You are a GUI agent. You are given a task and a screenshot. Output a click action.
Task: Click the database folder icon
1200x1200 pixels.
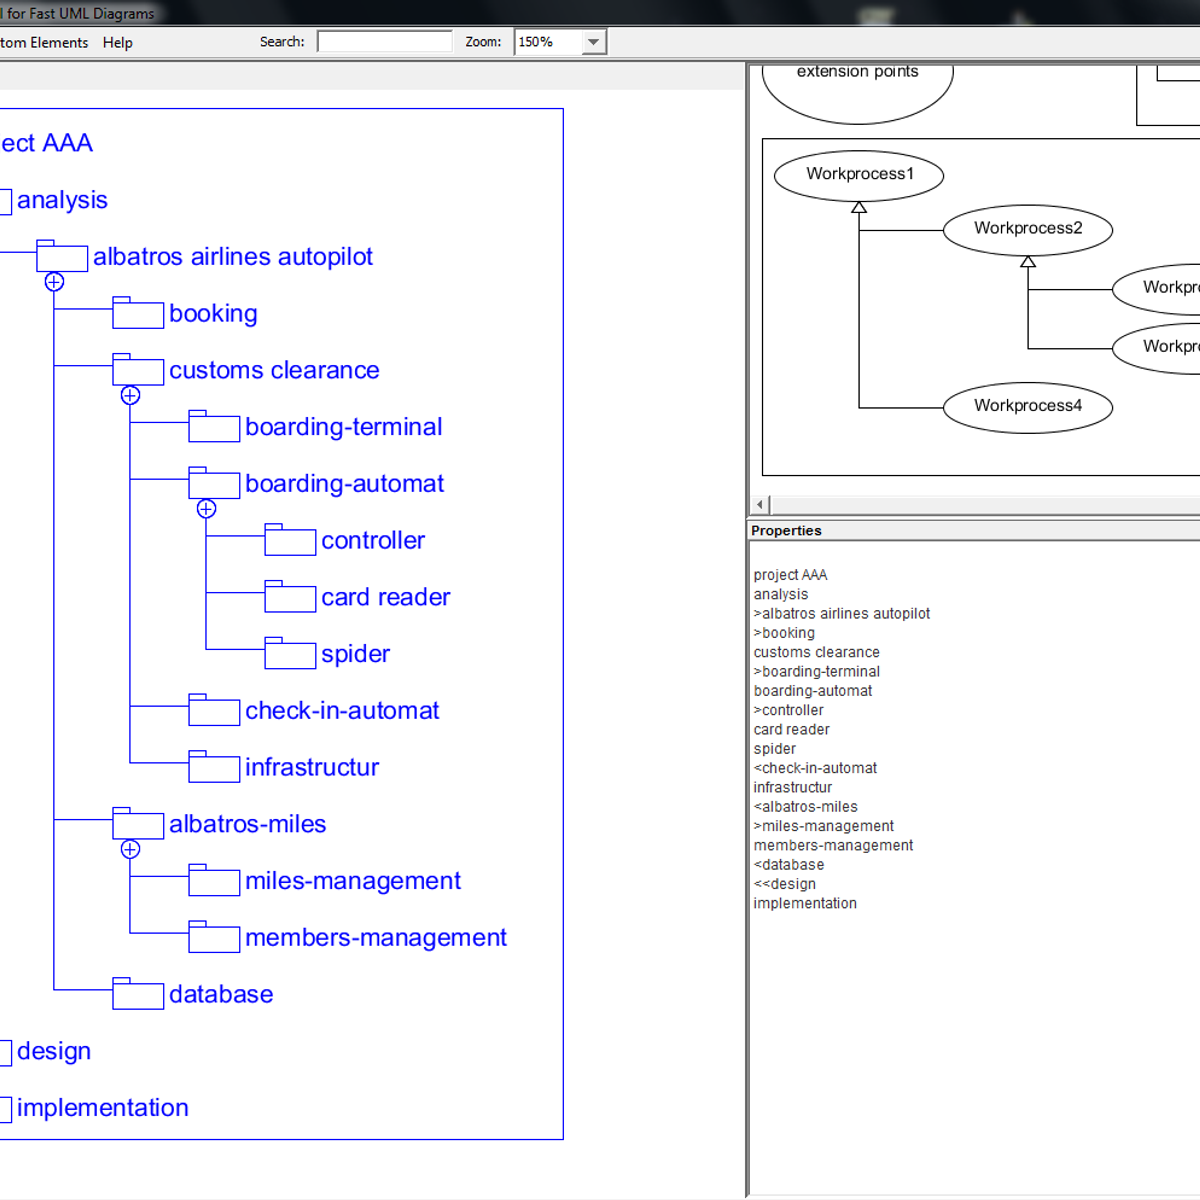(x=138, y=994)
